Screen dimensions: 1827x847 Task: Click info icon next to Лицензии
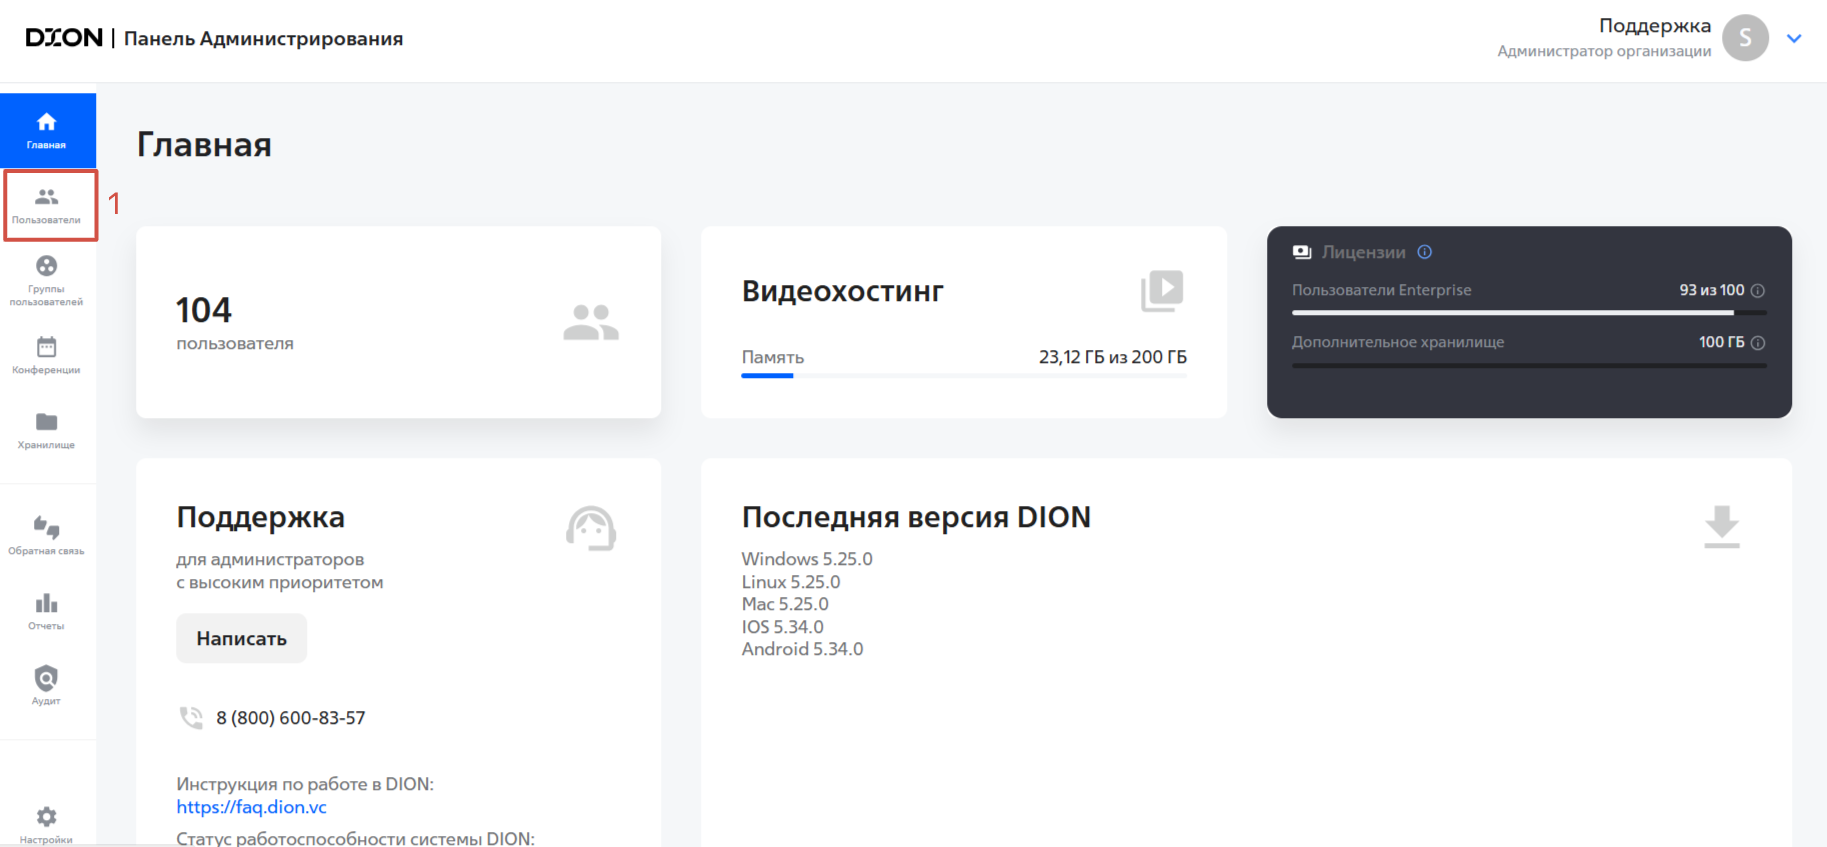[x=1425, y=252]
